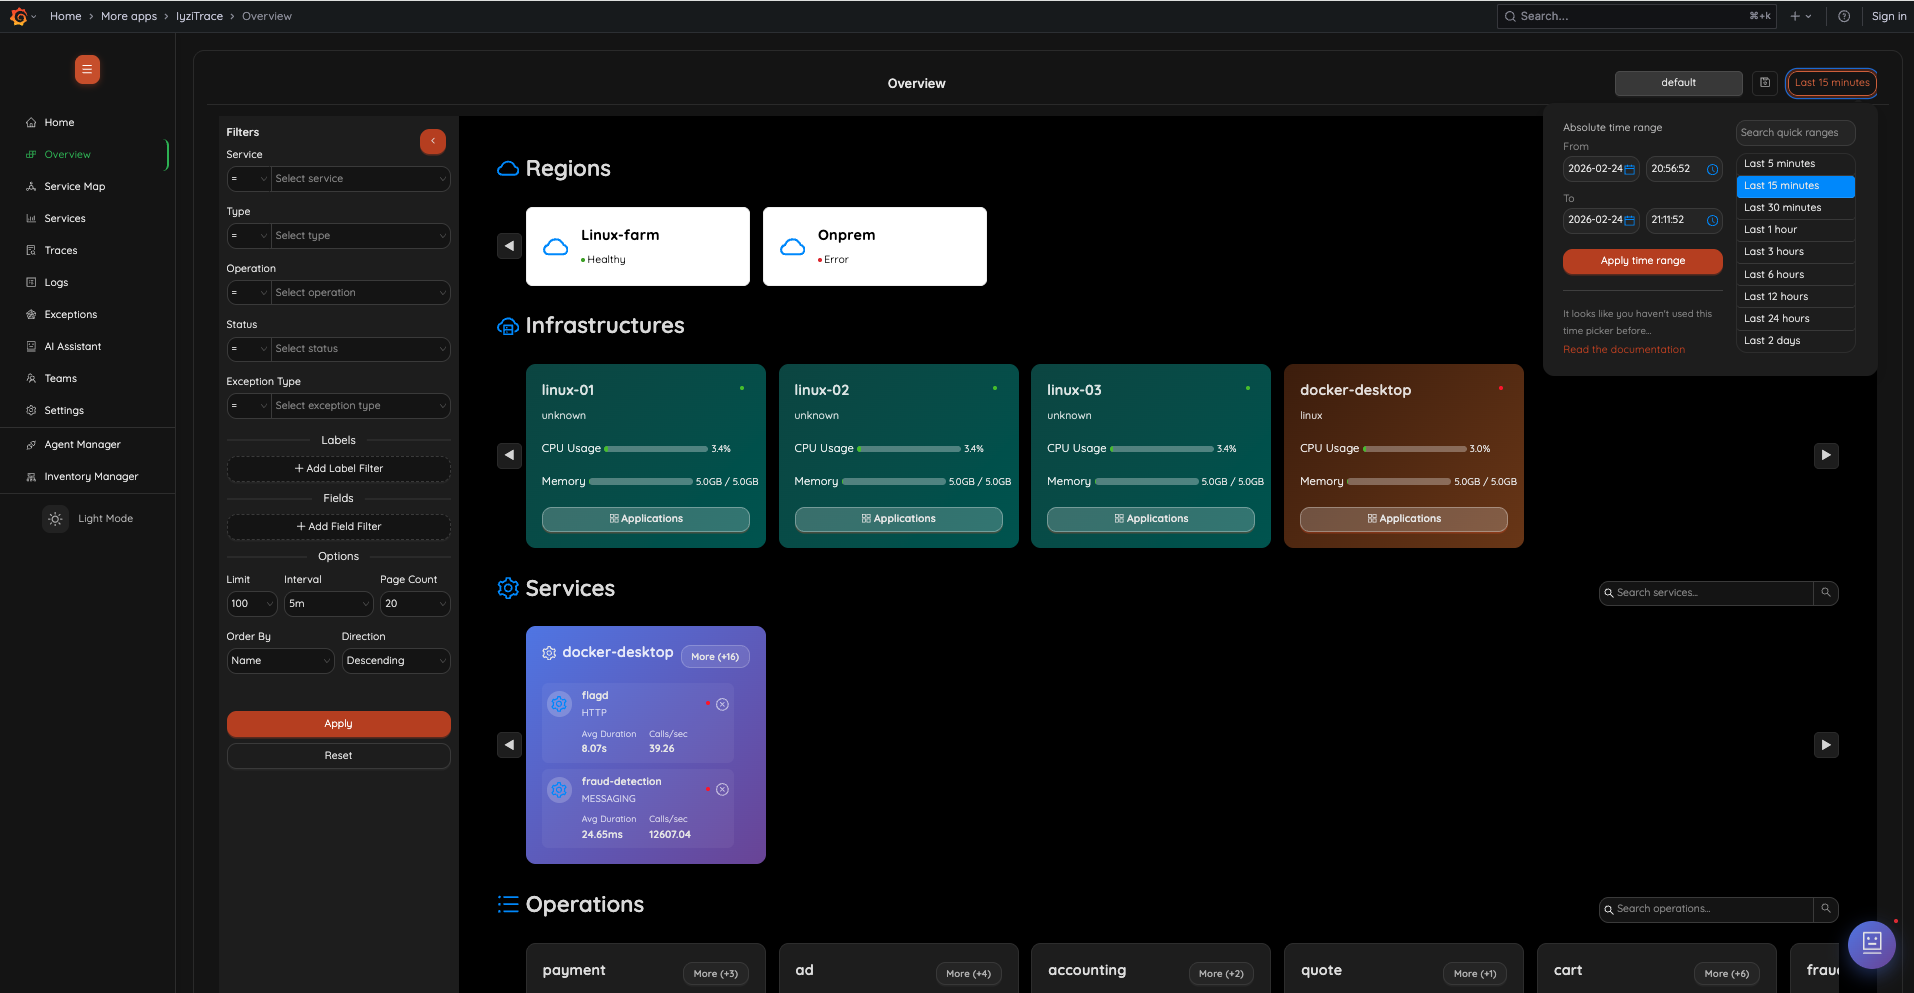1914x993 pixels.
Task: Open Service Map from the sidebar
Action: coord(73,186)
